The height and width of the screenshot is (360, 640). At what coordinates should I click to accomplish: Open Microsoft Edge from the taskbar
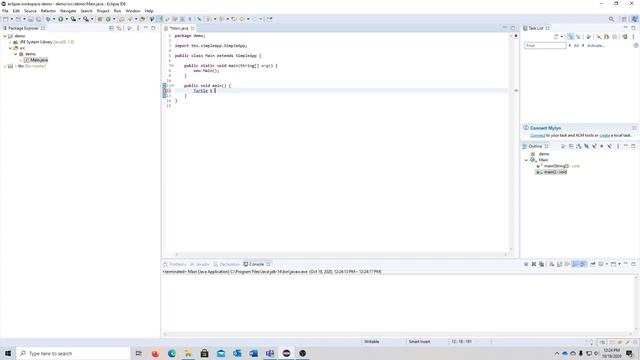pyautogui.click(x=172, y=353)
